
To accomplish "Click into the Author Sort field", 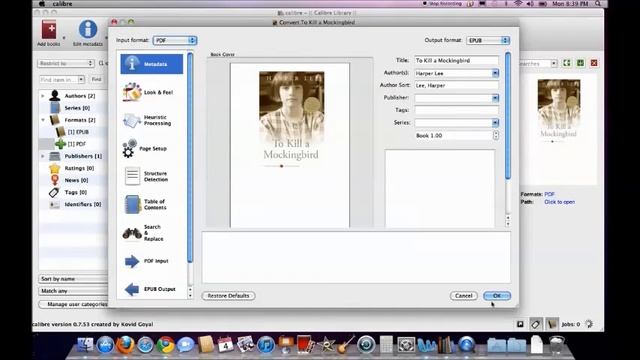I will pyautogui.click(x=456, y=85).
